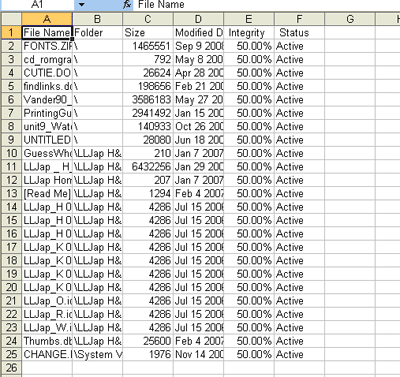The height and width of the screenshot is (377, 400).
Task: Select the cell with [Read Me] file
Action: (x=47, y=194)
